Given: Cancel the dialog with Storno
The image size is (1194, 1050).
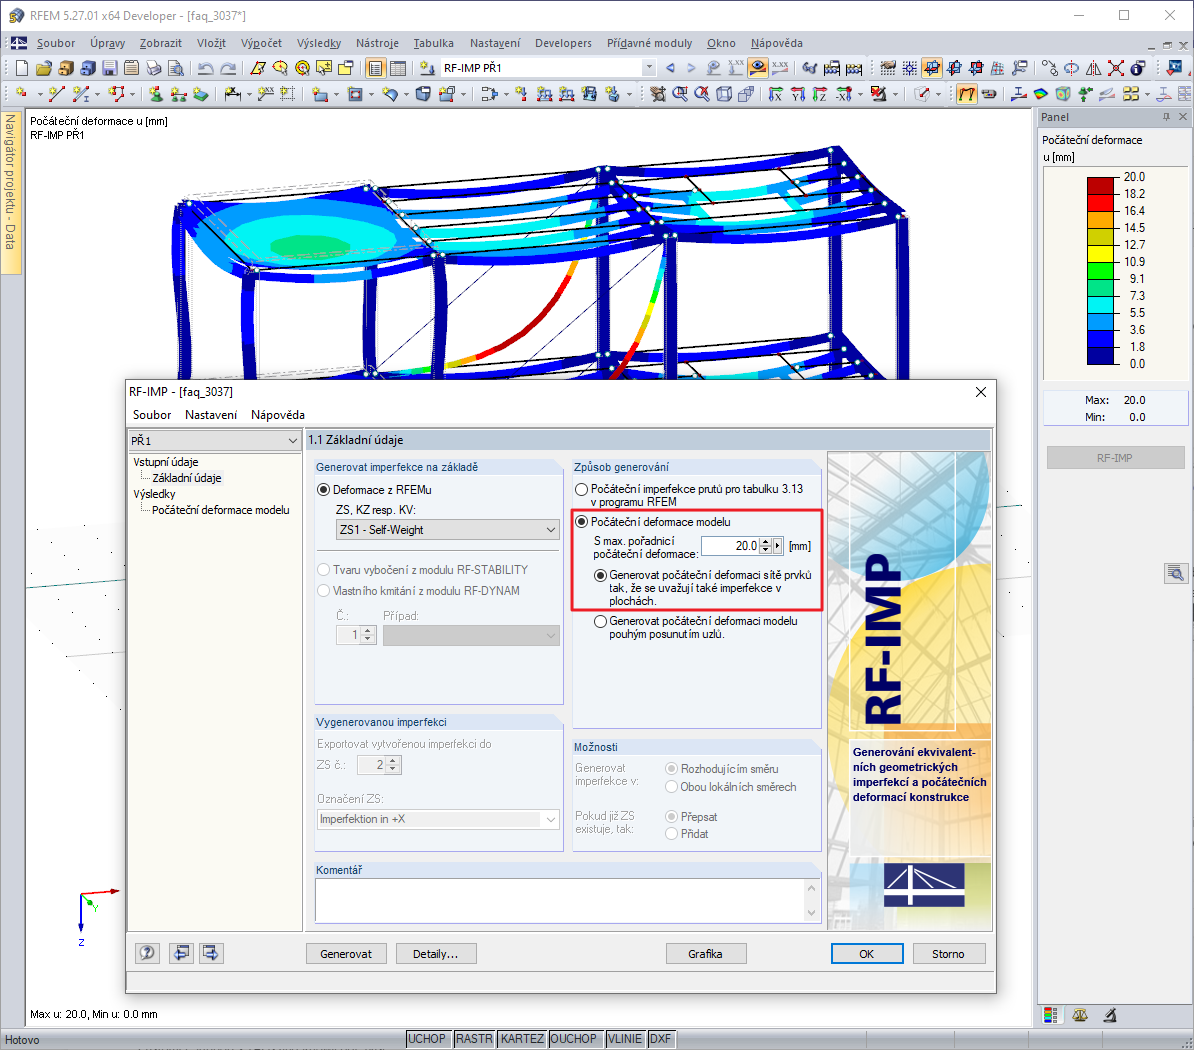Looking at the screenshot, I should point(948,953).
